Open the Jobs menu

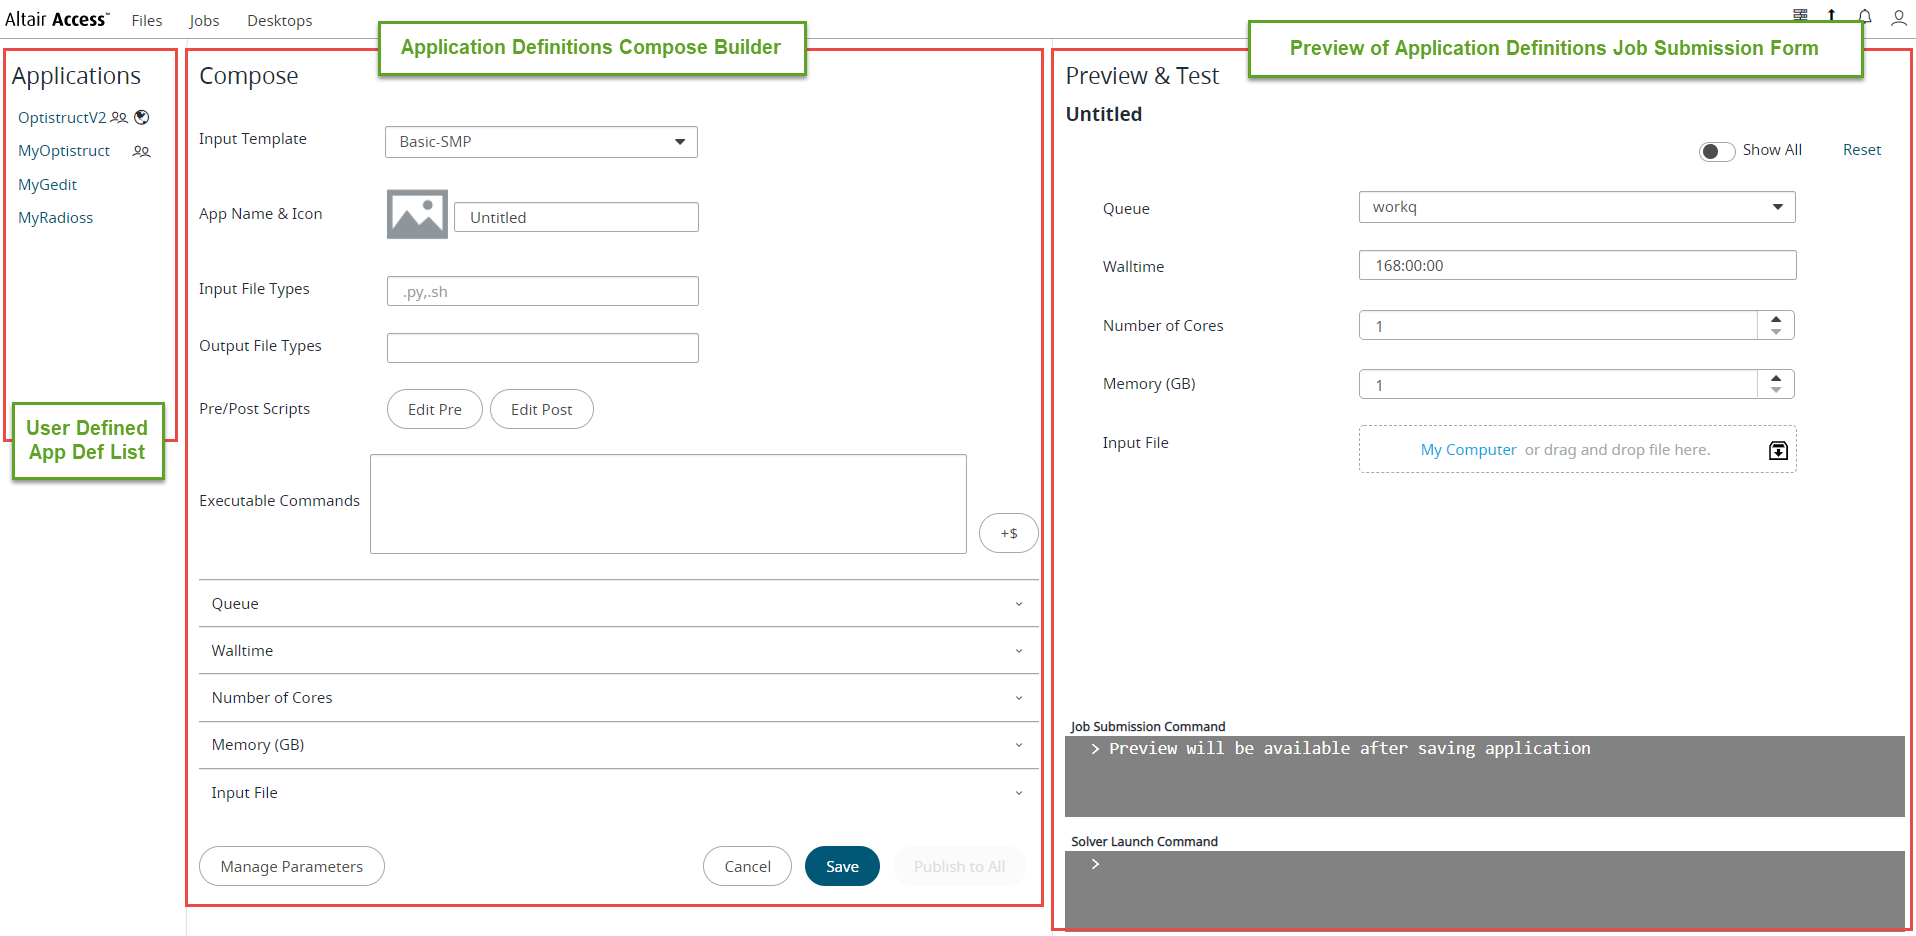(x=204, y=20)
